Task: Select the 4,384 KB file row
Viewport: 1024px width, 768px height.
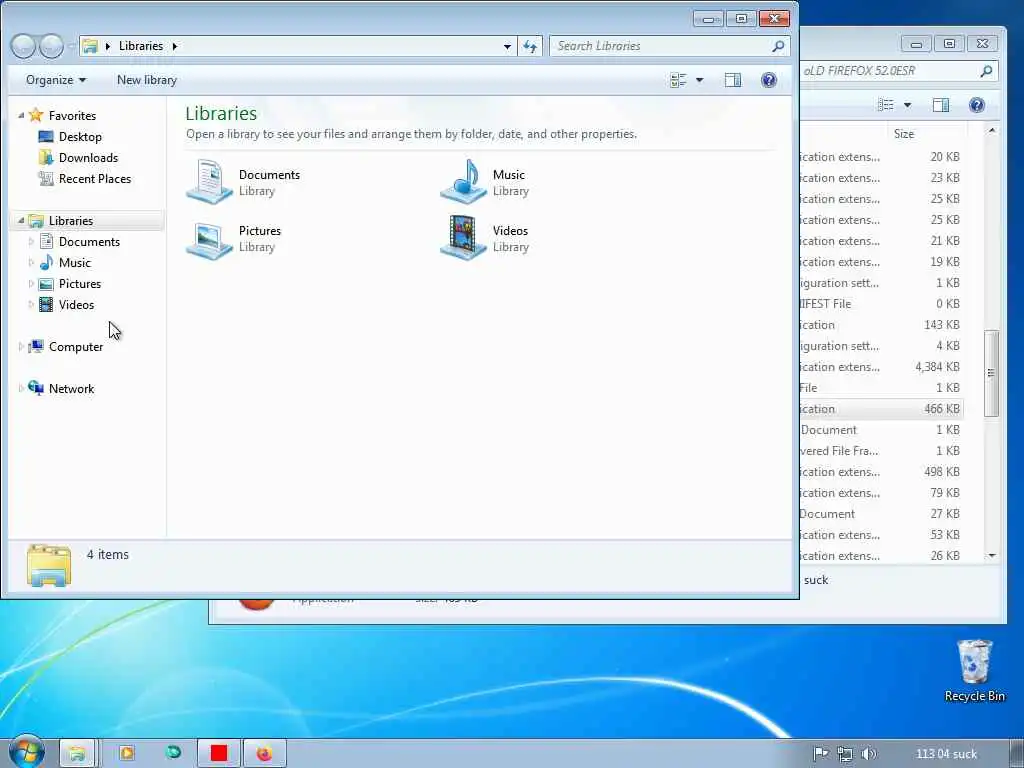Action: click(x=881, y=367)
